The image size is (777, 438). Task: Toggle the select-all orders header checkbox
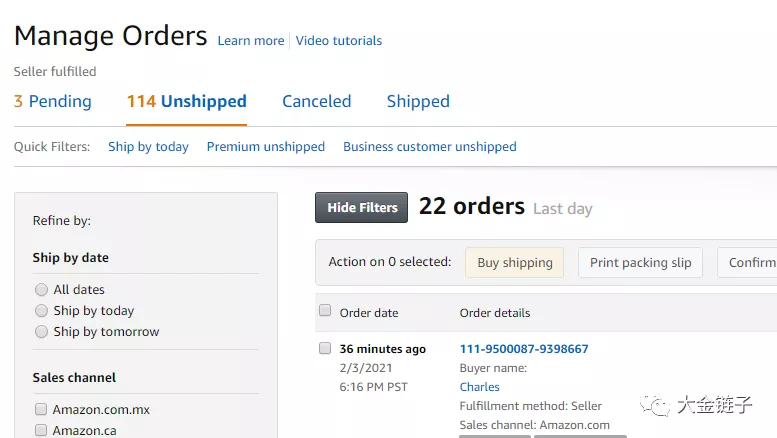(x=325, y=311)
